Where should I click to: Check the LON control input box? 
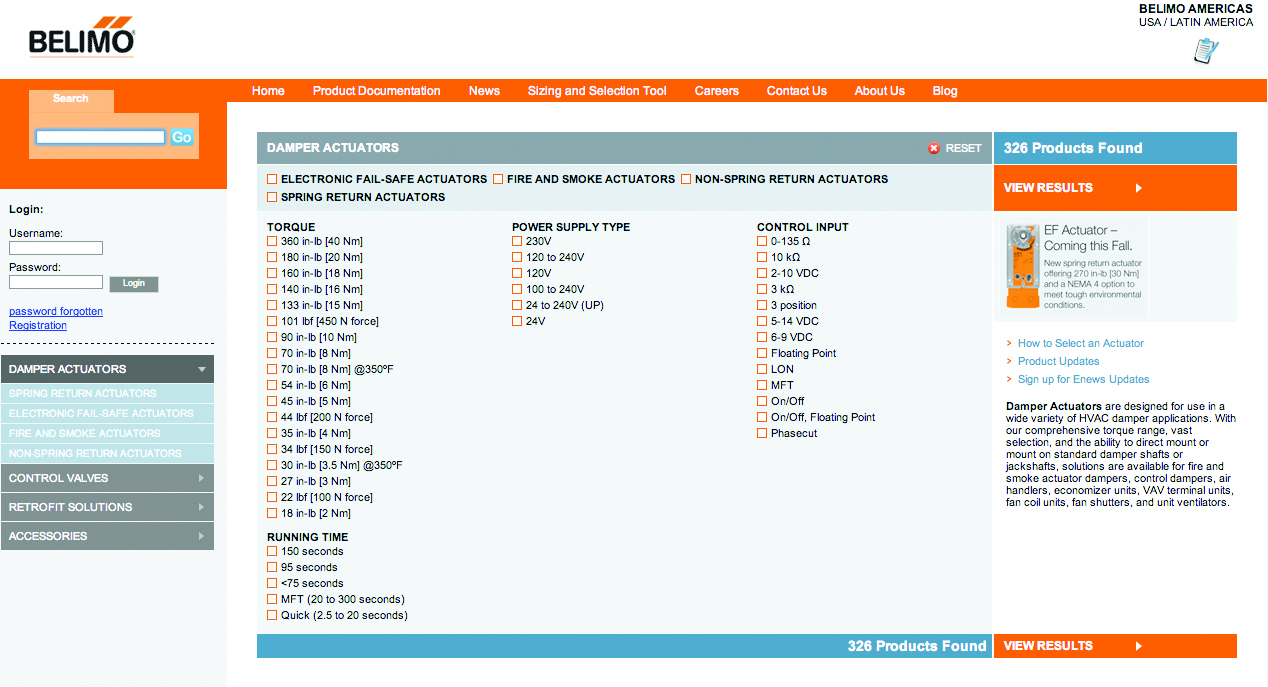(762, 369)
